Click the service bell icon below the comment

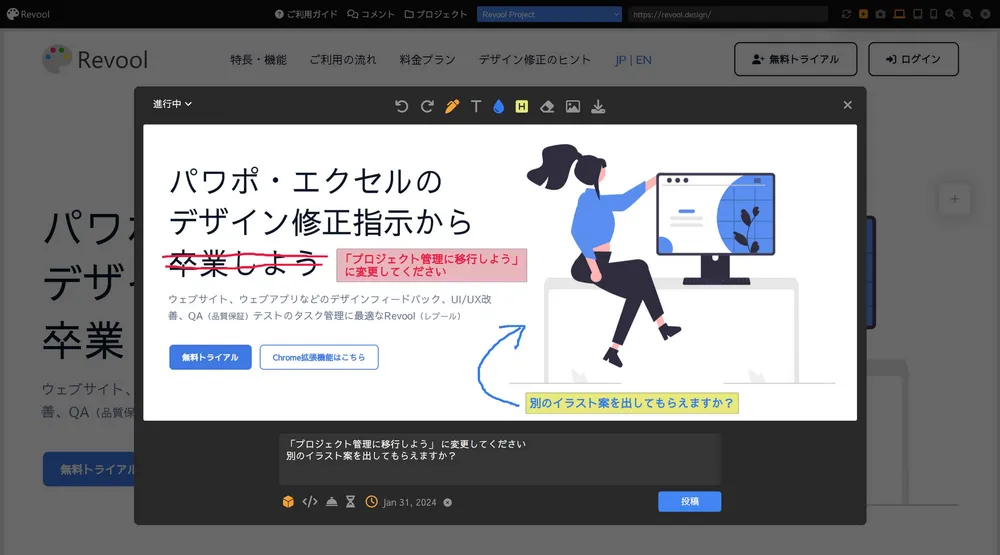coord(332,502)
